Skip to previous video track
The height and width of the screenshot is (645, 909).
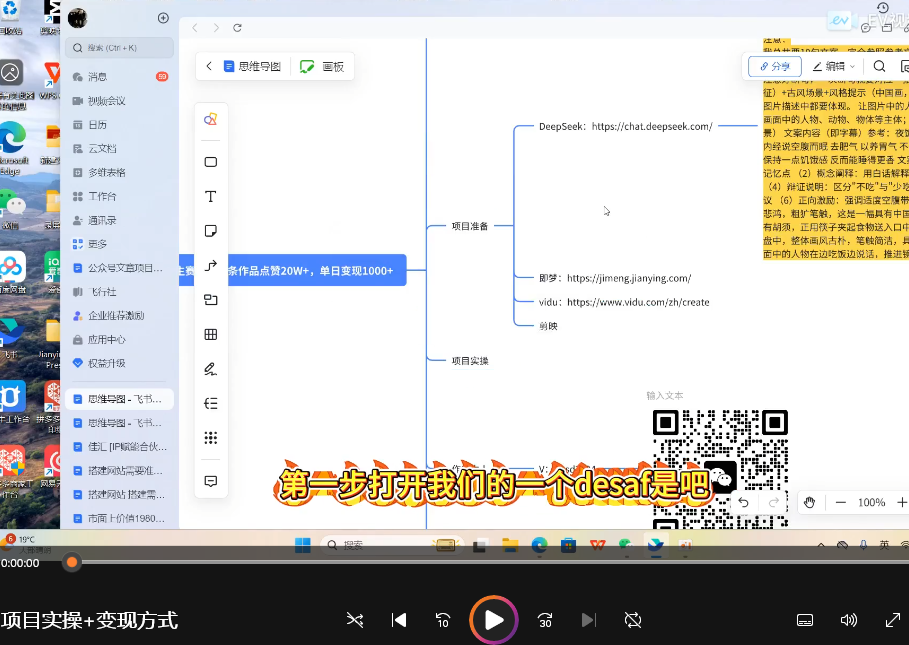coord(398,620)
